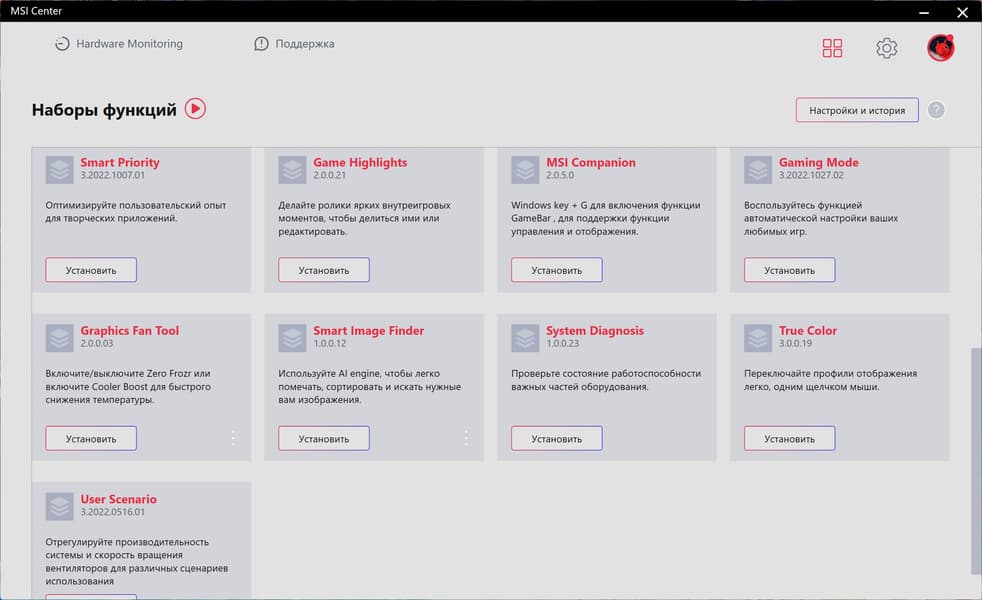This screenshot has height=600, width=982.
Task: Open Graphics Fan Tool more options dots
Action: click(x=233, y=438)
